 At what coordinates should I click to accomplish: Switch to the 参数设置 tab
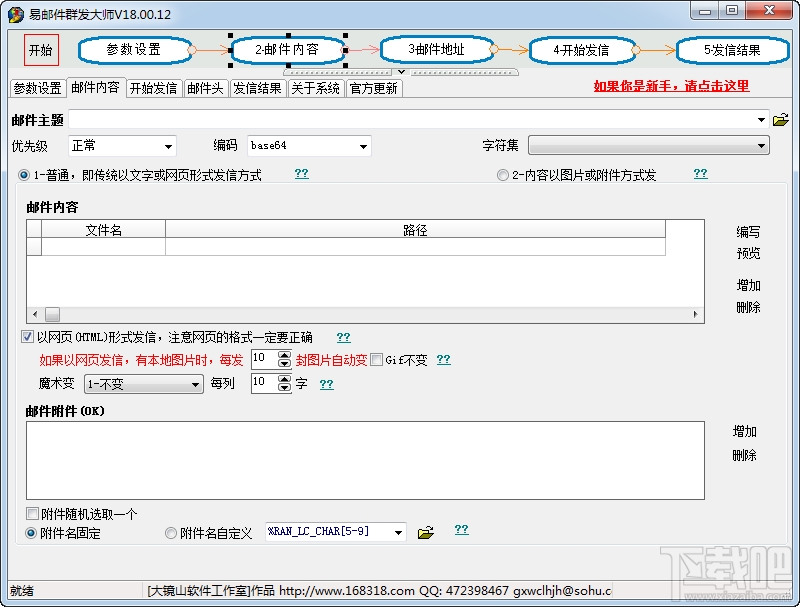37,88
